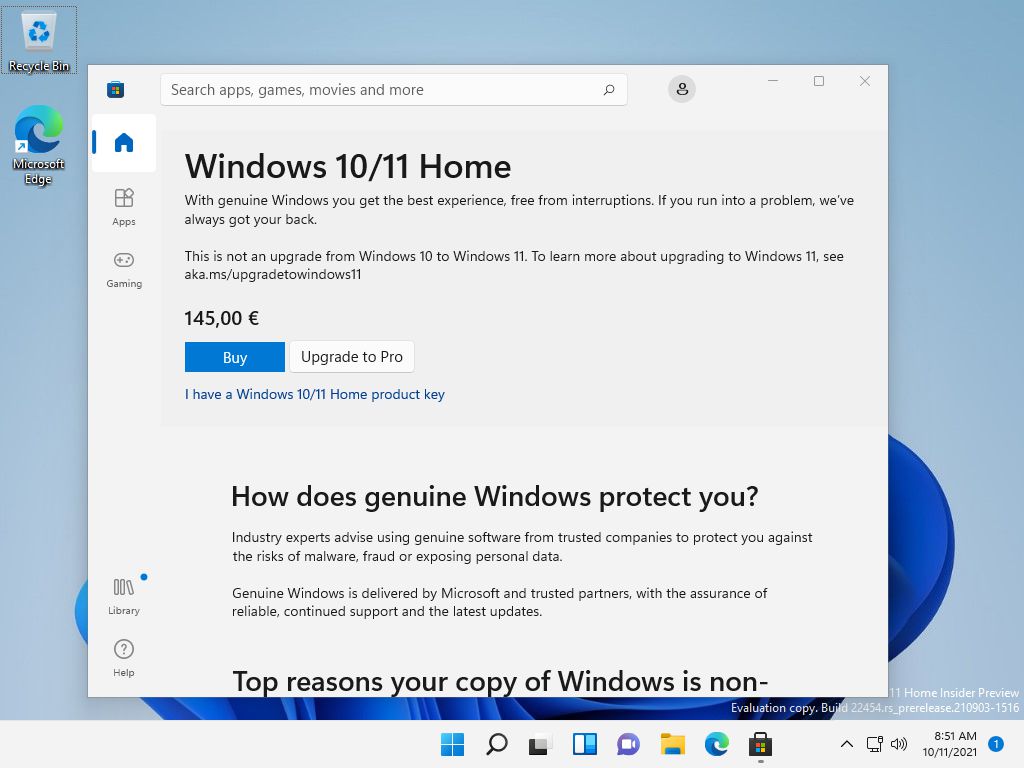Screen dimensions: 1024x768
Task: Click the Microsoft Store taskbar icon
Action: pyautogui.click(x=760, y=744)
